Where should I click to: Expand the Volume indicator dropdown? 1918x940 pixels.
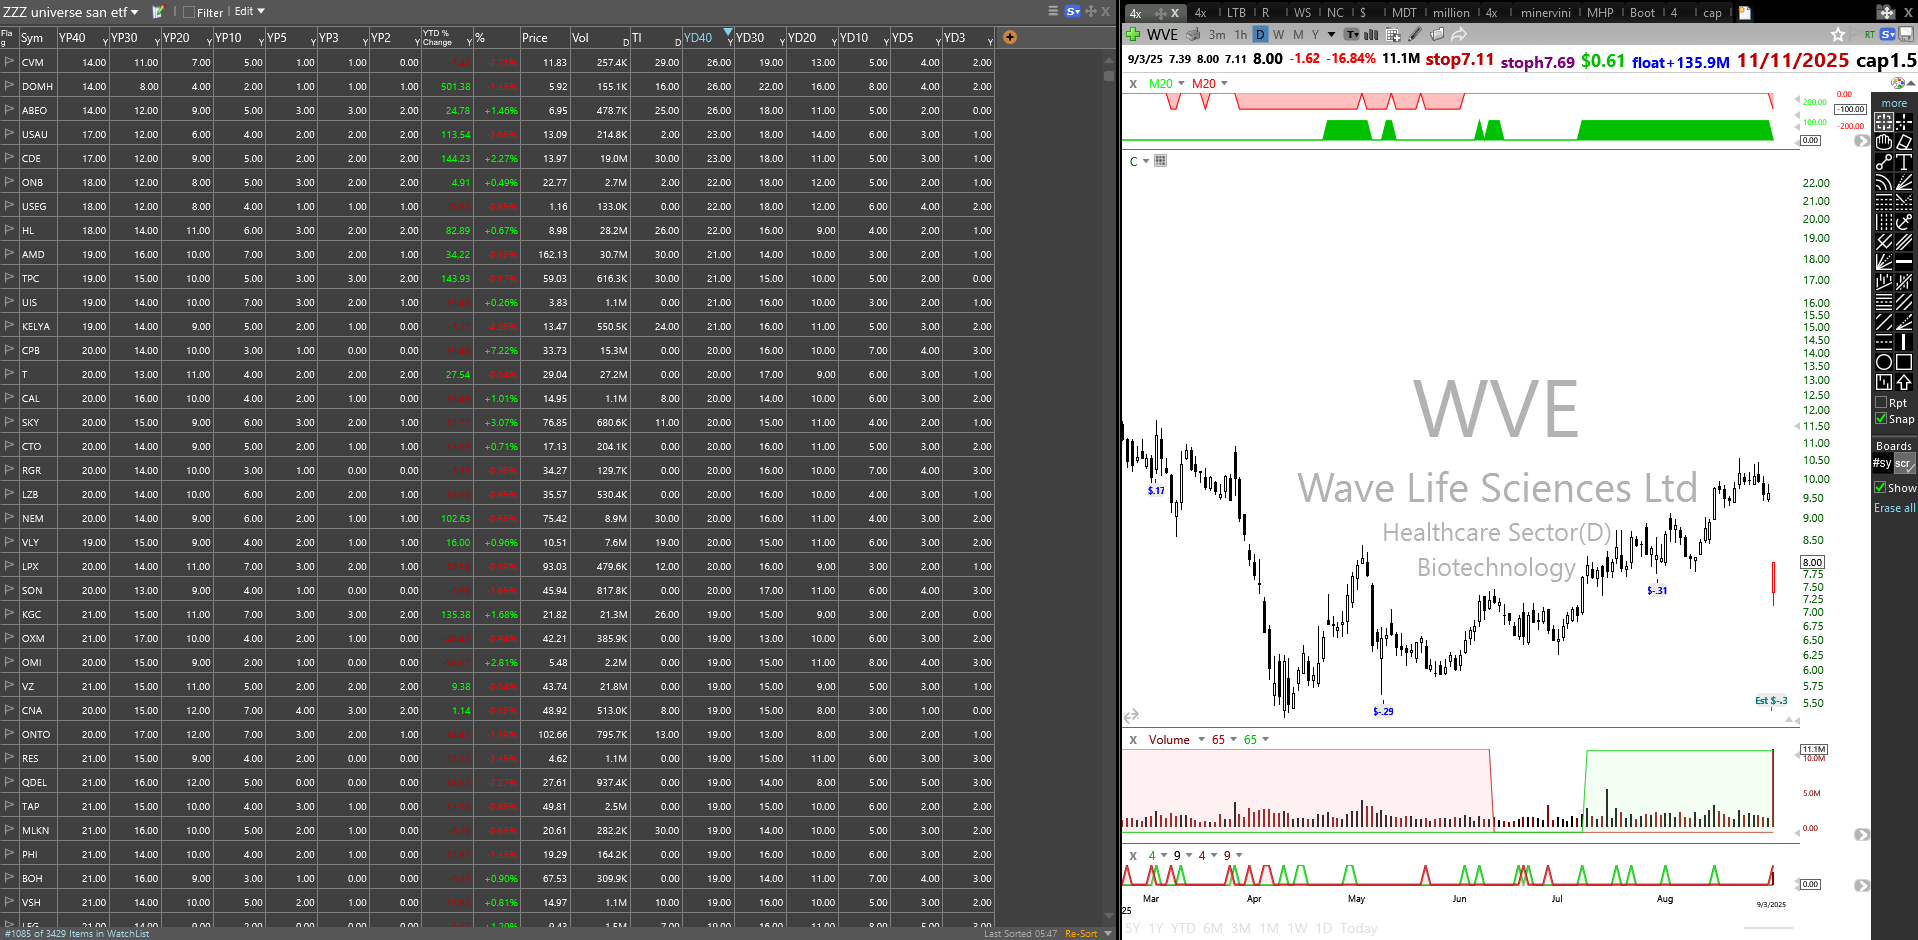tap(1201, 740)
